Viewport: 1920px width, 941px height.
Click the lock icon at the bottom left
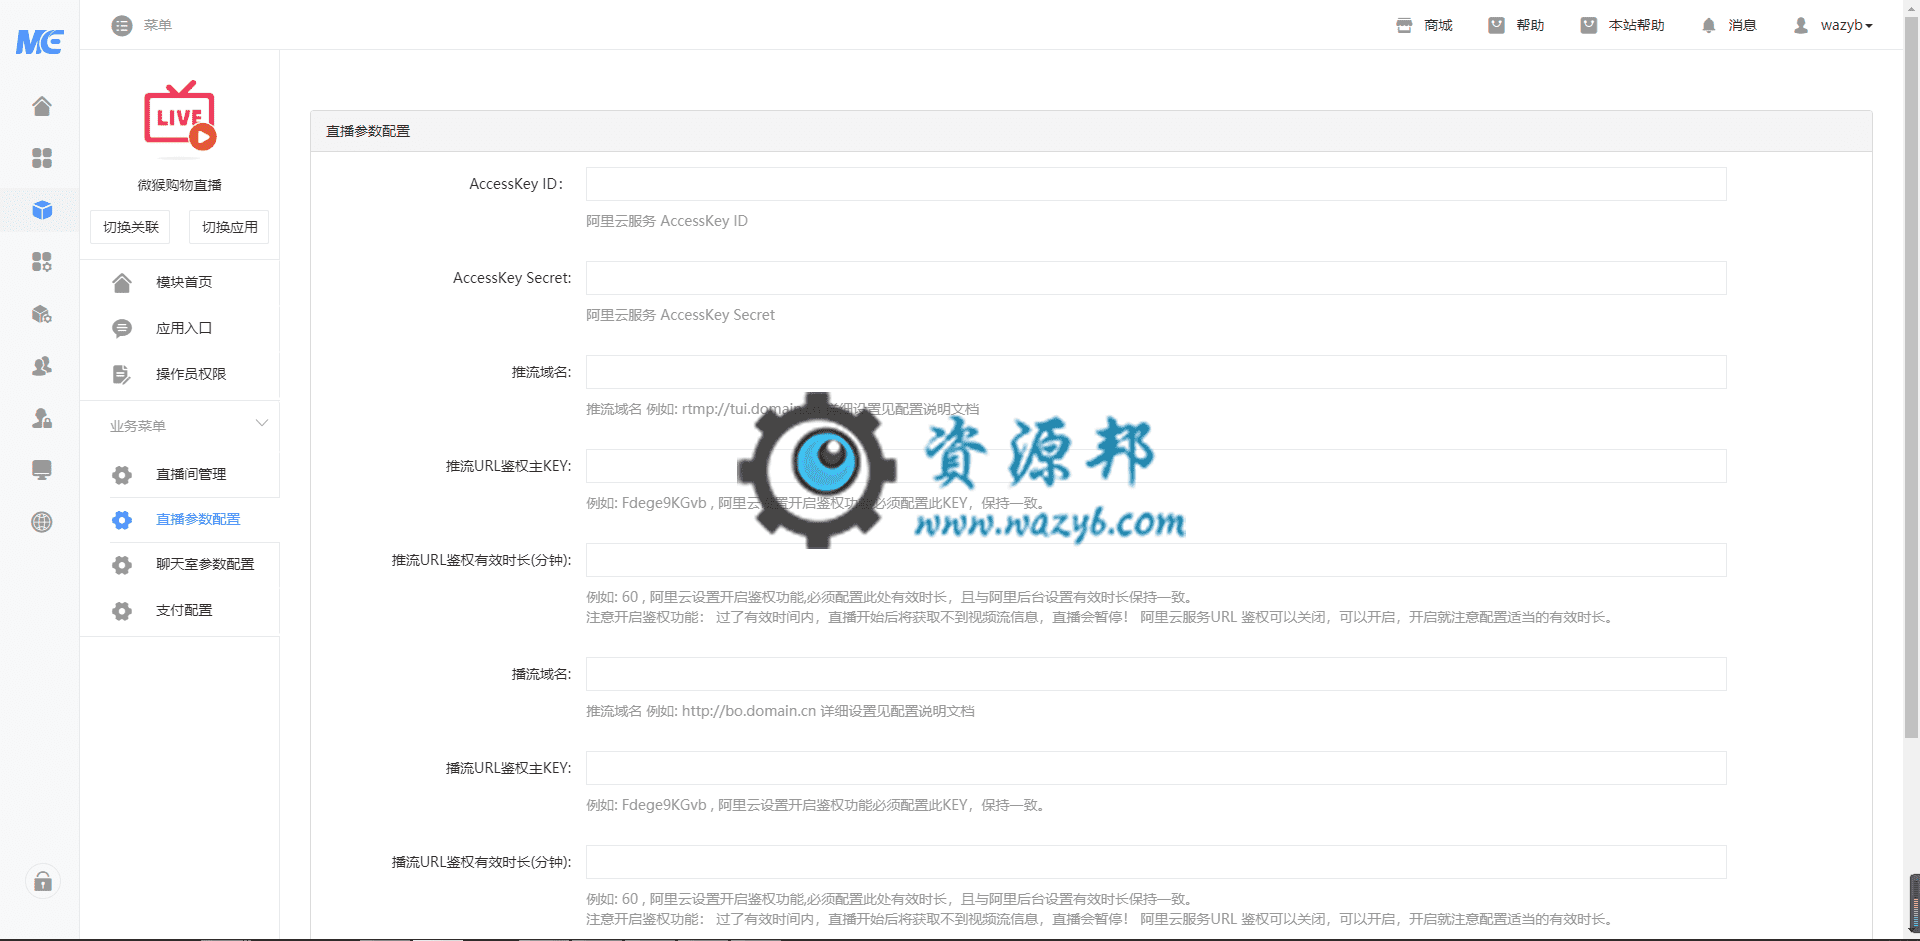click(x=42, y=881)
